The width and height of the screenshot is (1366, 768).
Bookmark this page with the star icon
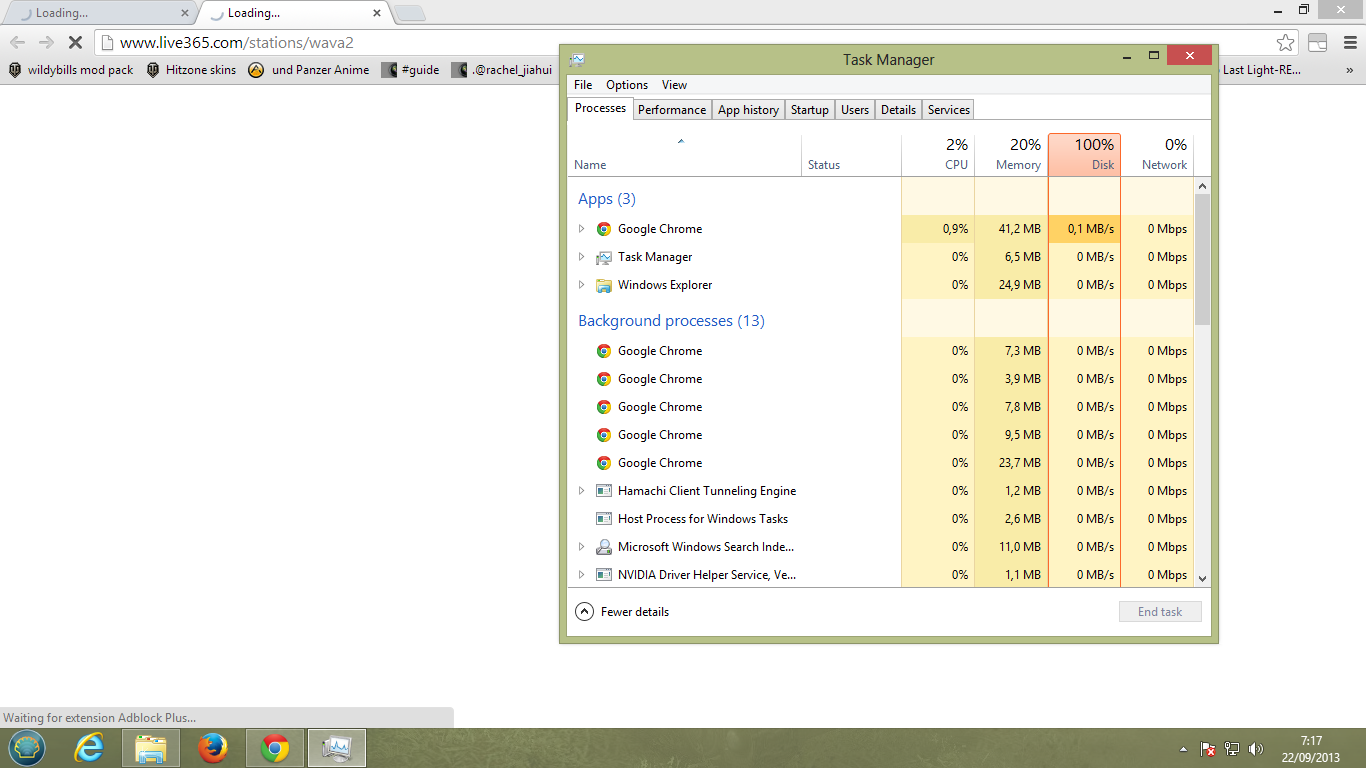pos(1285,43)
